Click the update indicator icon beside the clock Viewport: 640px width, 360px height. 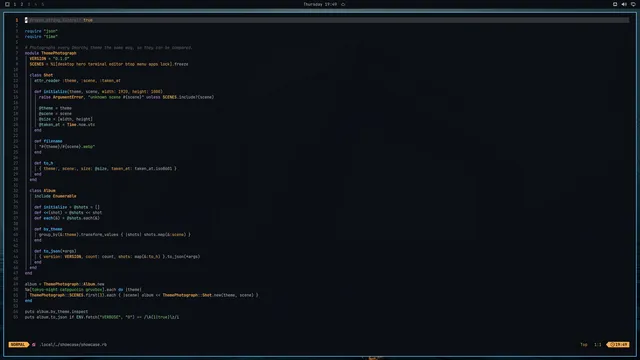[343, 4]
